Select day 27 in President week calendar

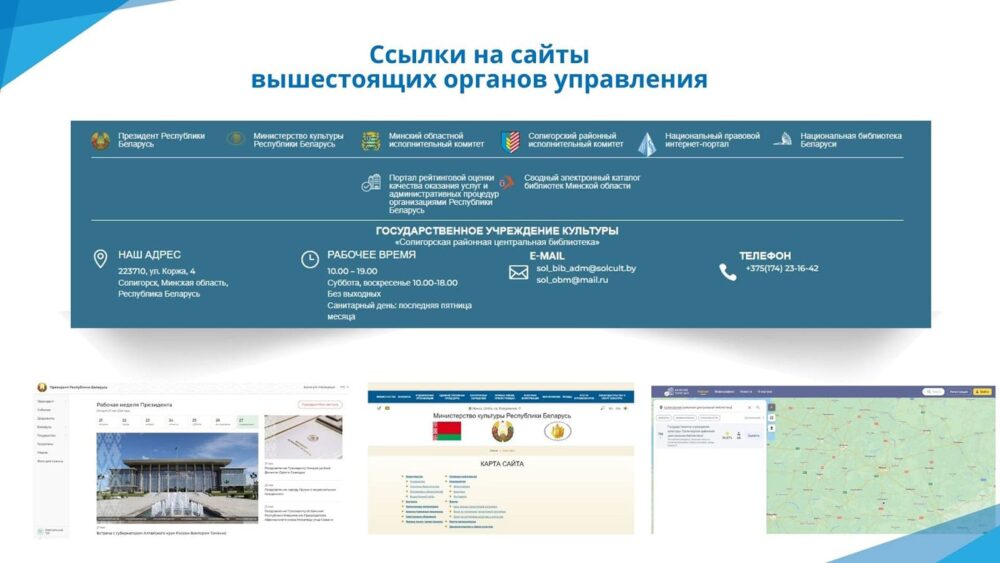tap(247, 421)
